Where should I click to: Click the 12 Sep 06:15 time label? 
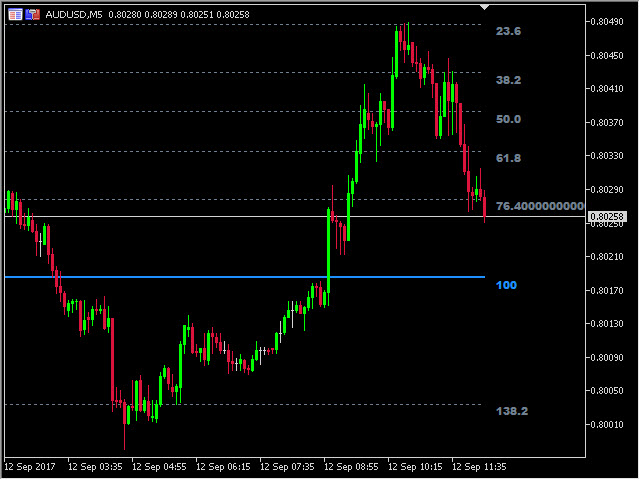[223, 467]
